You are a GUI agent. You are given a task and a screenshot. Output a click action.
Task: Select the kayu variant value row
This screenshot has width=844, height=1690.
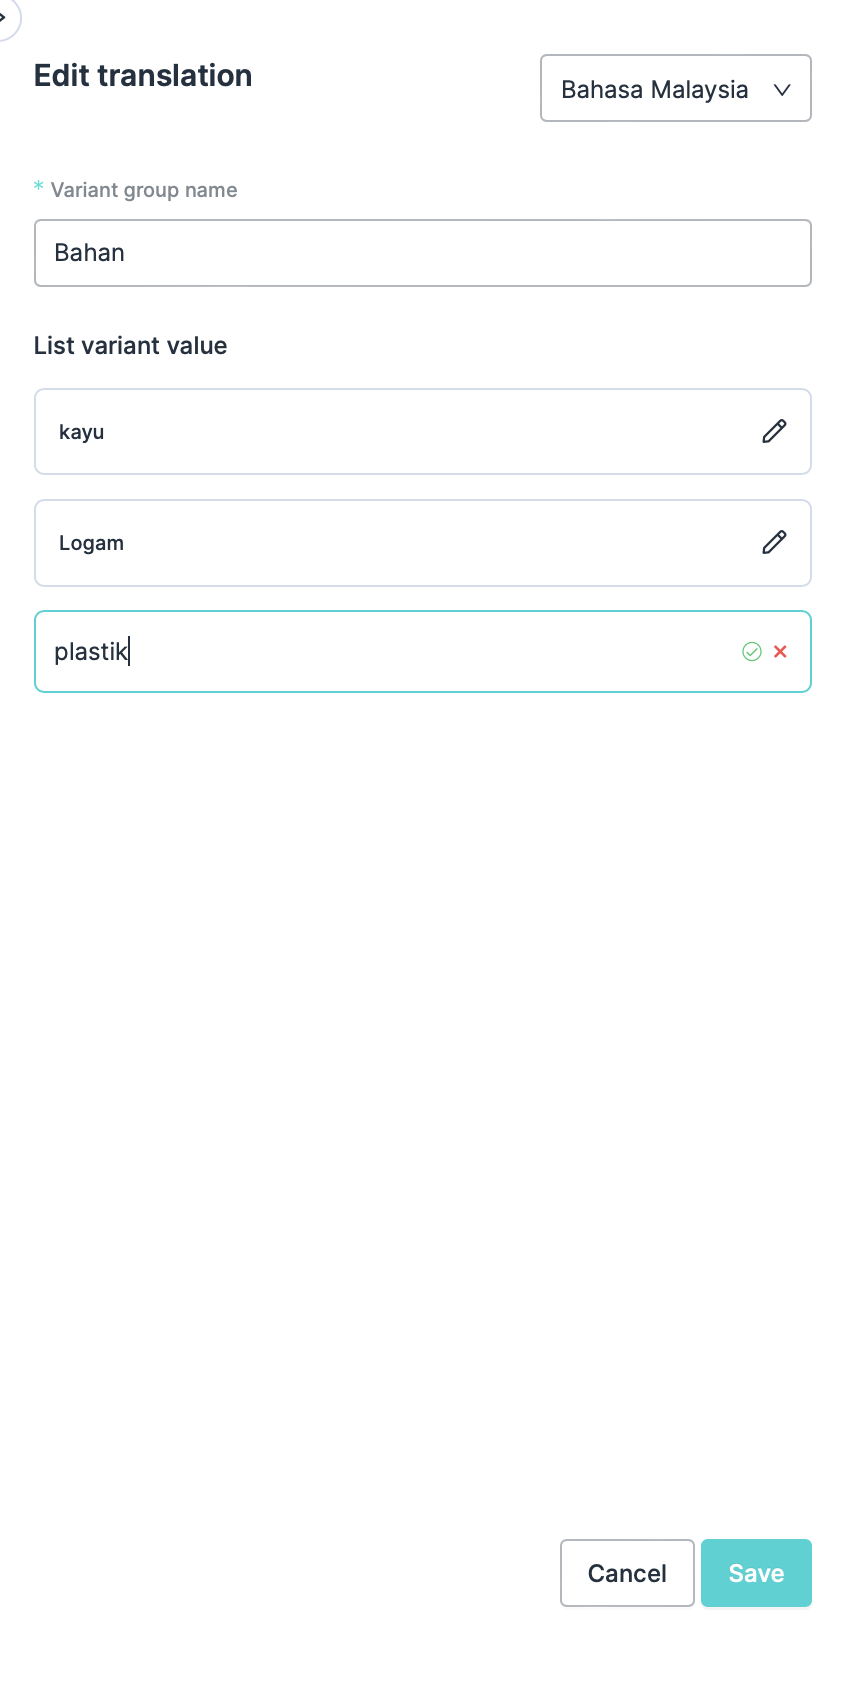400,432
